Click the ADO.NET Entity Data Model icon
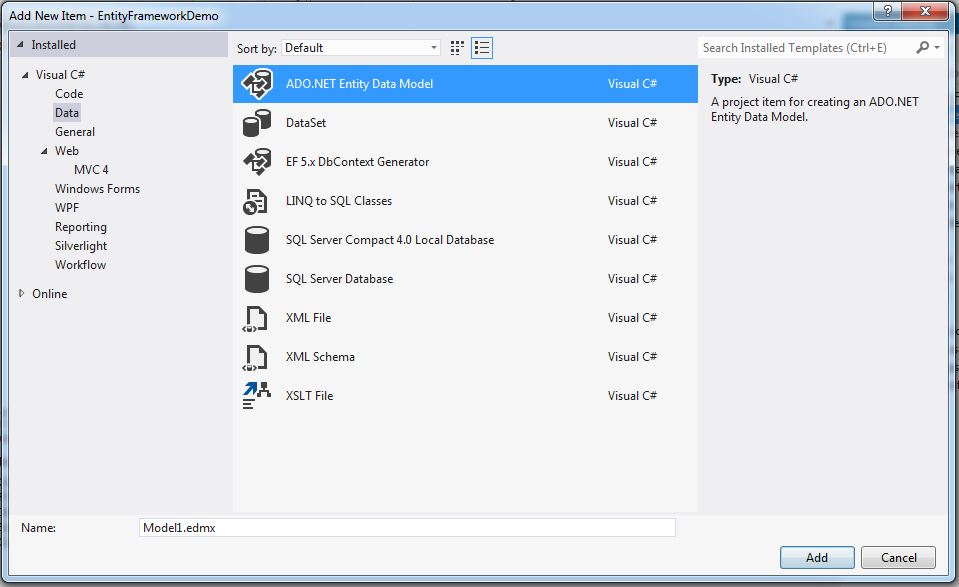The image size is (959, 587). (x=257, y=85)
